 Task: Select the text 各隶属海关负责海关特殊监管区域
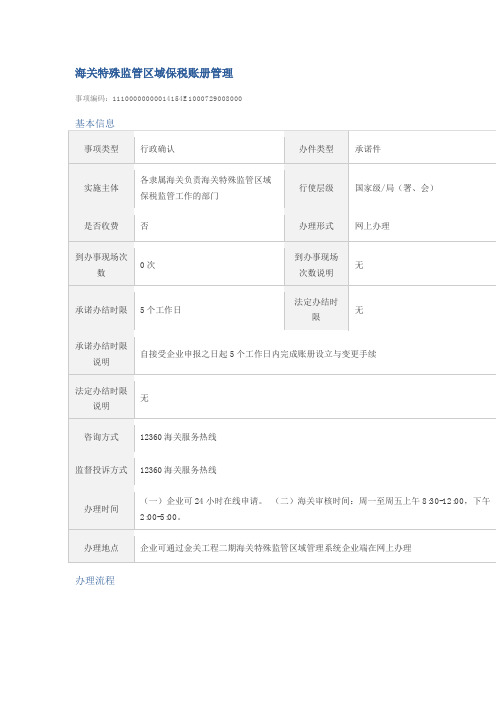pyautogui.click(x=206, y=180)
